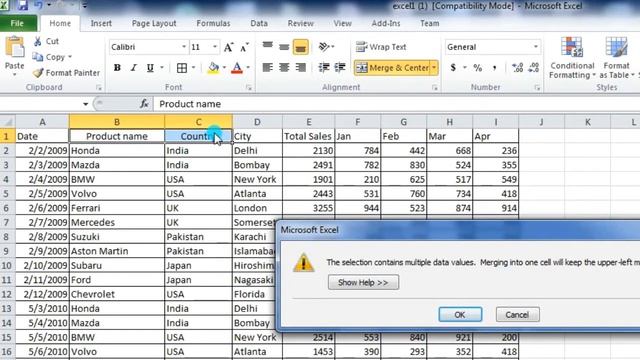Switch to the Insert tab
This screenshot has height=360, width=640.
[101, 23]
